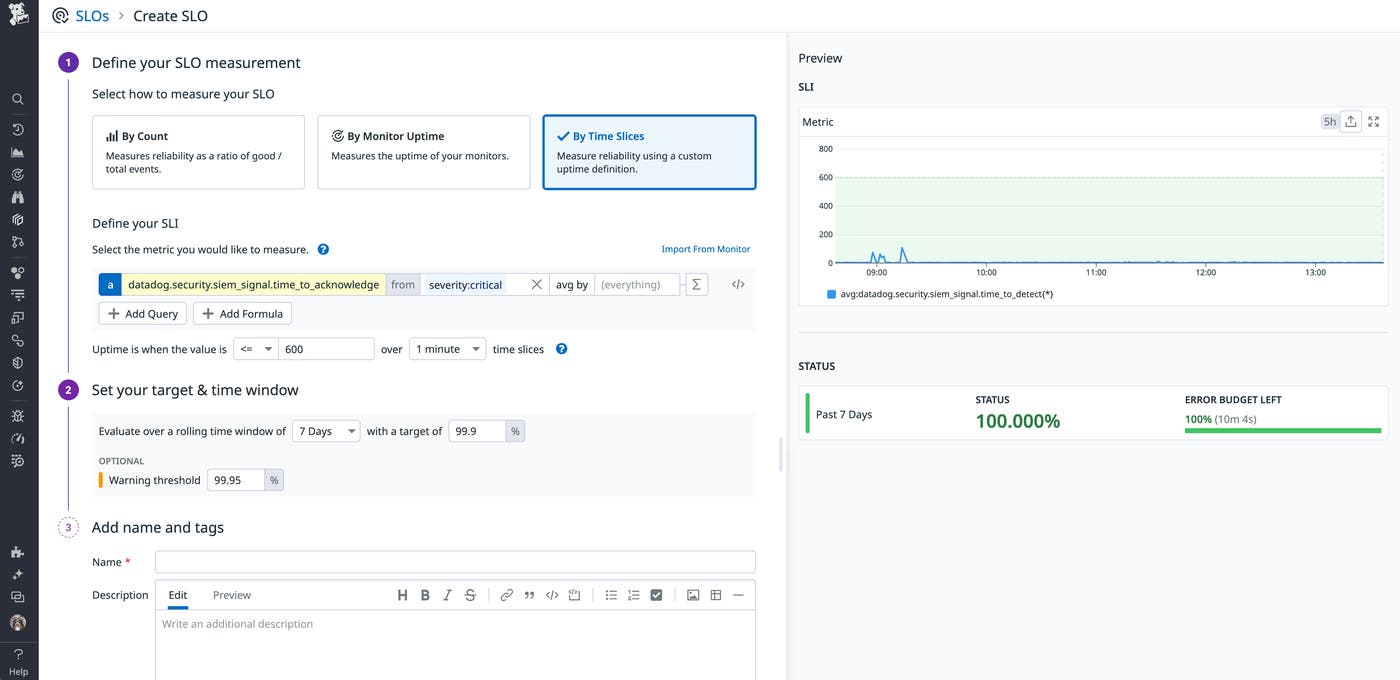This screenshot has width=1400, height=680.
Task: Switch to description Edit tab
Action: pos(178,595)
